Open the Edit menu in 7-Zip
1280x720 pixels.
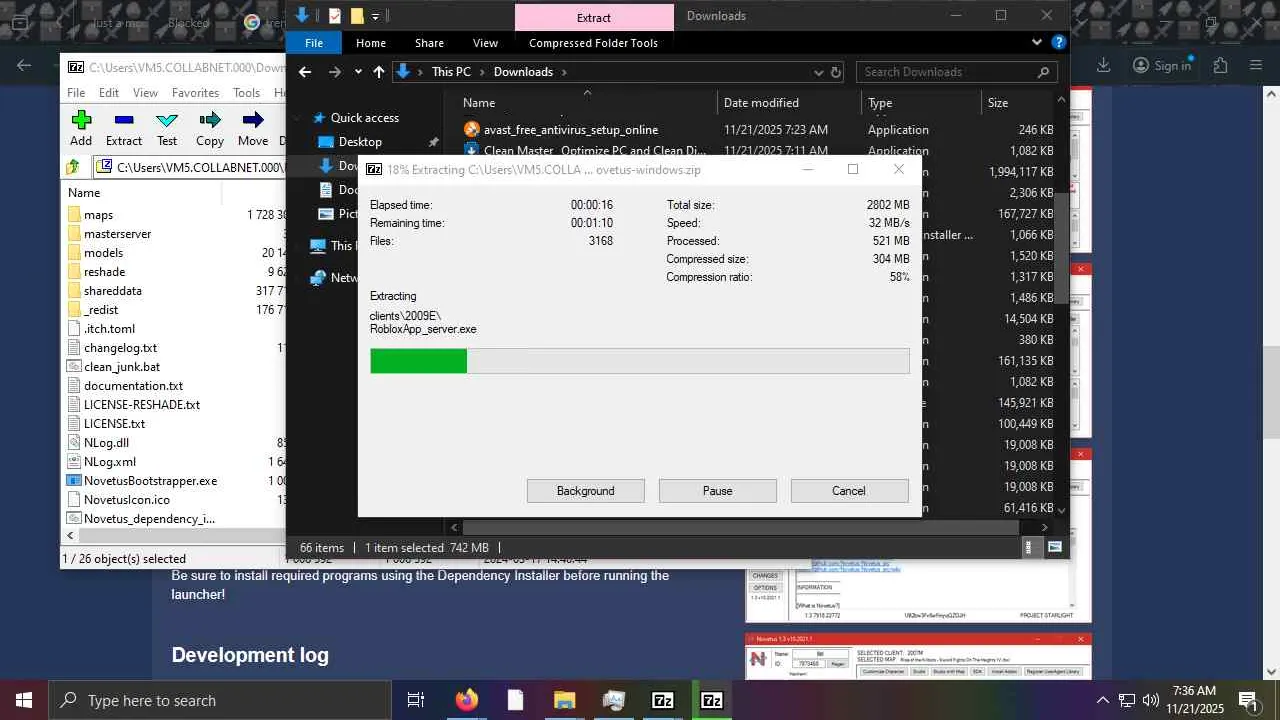pyautogui.click(x=109, y=92)
